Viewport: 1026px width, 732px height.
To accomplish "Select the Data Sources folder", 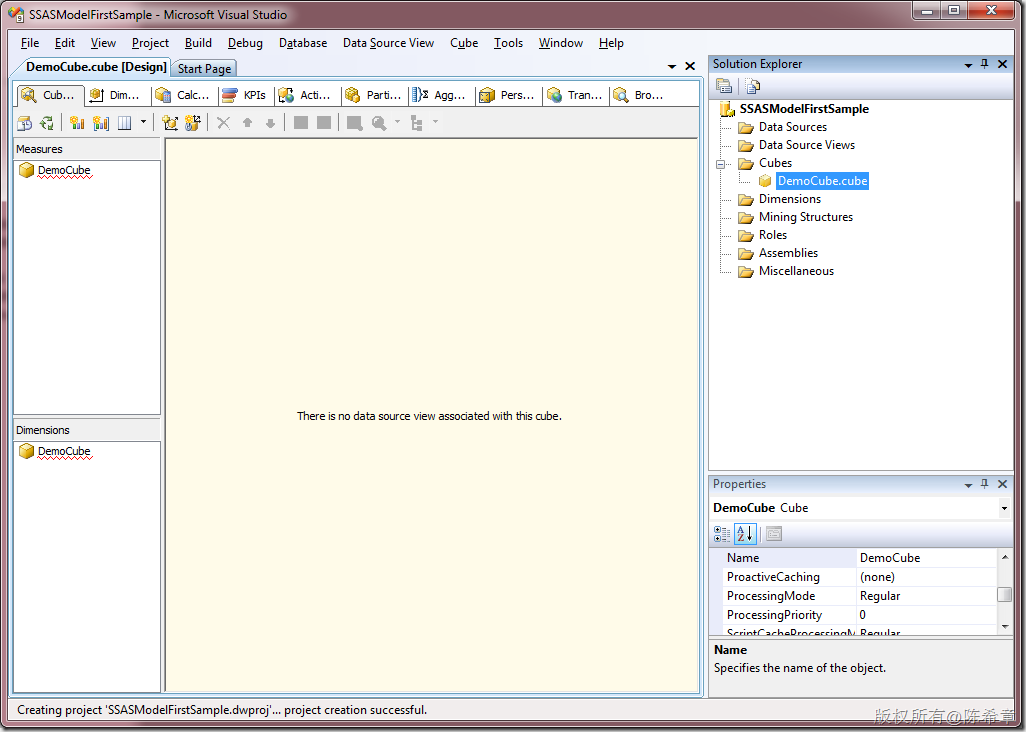I will 792,127.
